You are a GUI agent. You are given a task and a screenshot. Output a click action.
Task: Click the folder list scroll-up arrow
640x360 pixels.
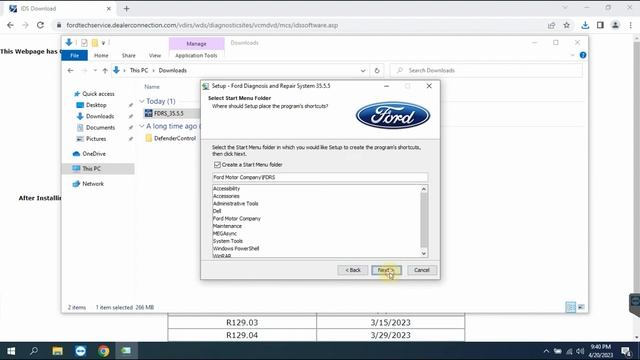[424, 189]
